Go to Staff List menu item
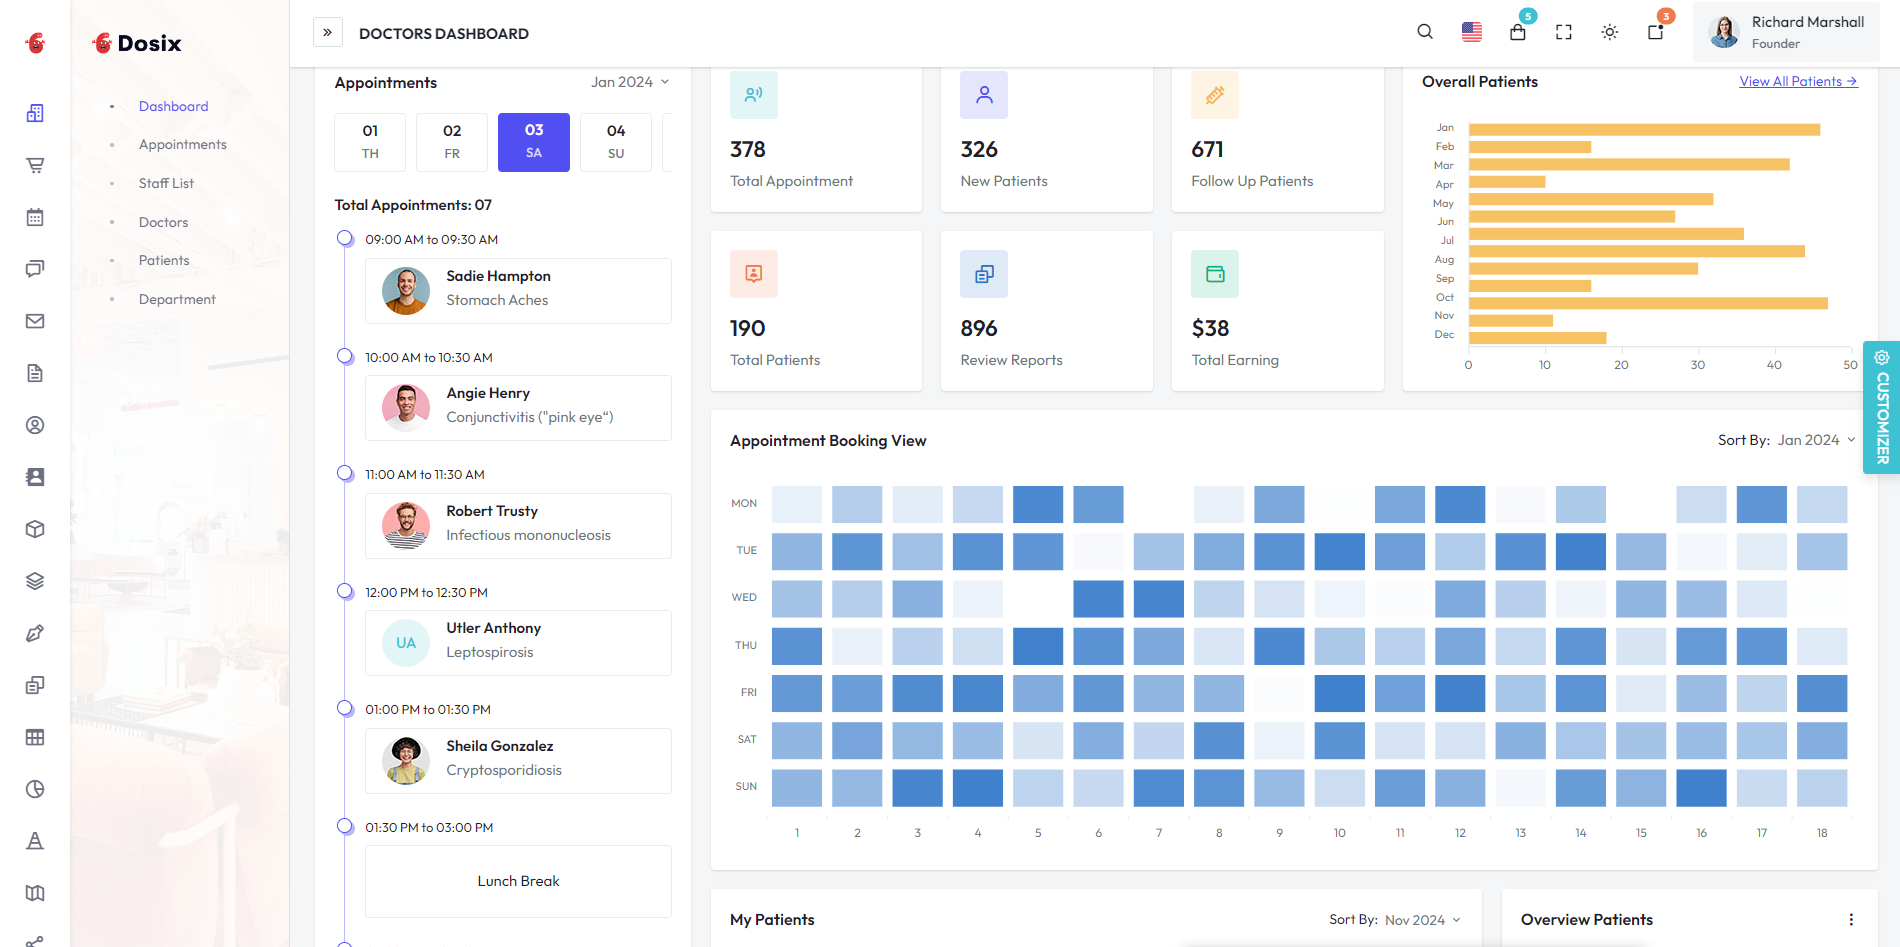Image resolution: width=1900 pixels, height=947 pixels. click(x=166, y=183)
